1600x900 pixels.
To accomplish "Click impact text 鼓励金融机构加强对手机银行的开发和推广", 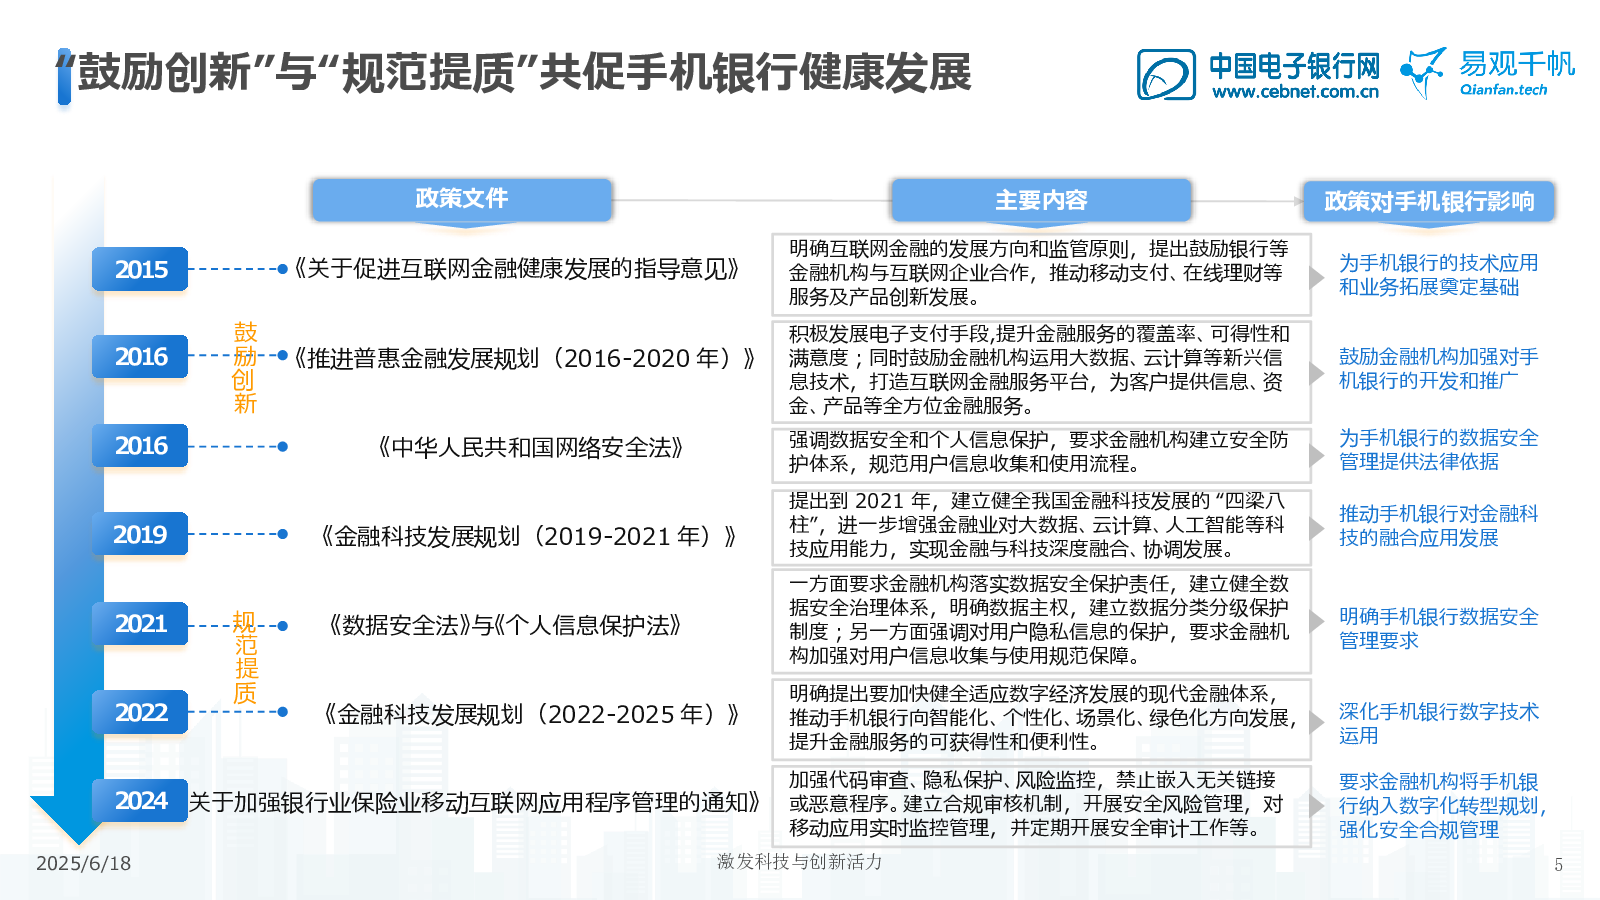I will point(1438,369).
